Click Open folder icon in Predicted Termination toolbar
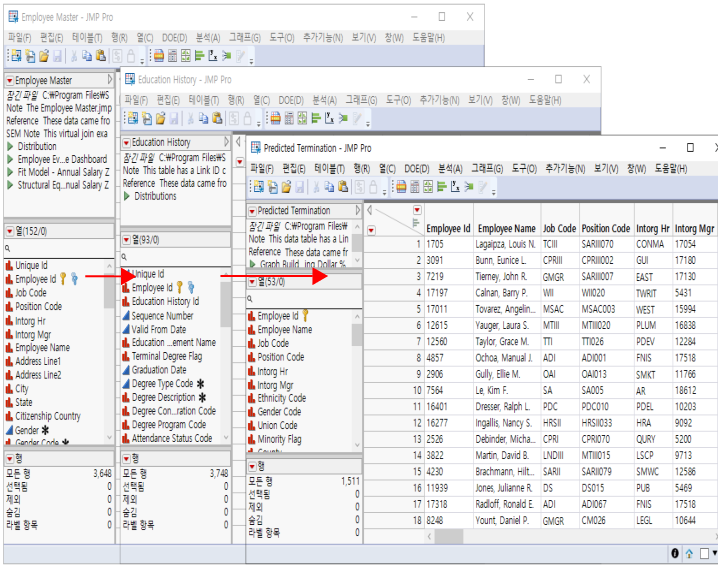This screenshot has width=720, height=567. tap(286, 187)
